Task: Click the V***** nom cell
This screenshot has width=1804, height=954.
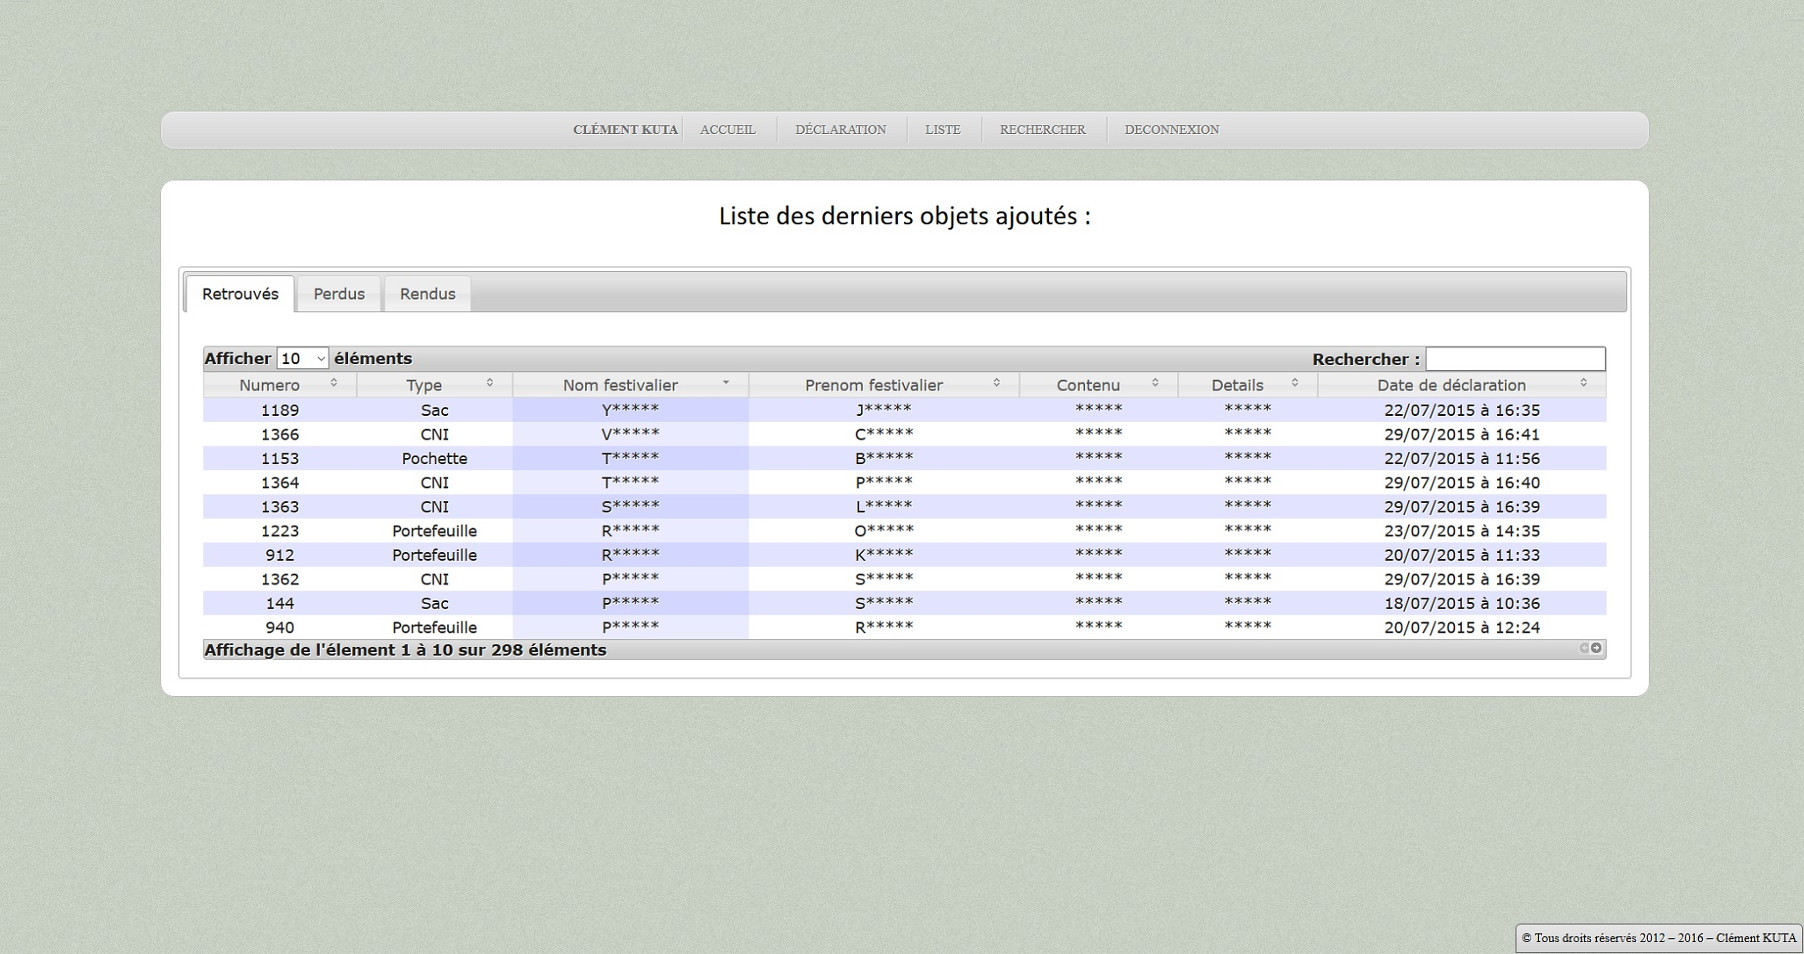Action: (631, 434)
